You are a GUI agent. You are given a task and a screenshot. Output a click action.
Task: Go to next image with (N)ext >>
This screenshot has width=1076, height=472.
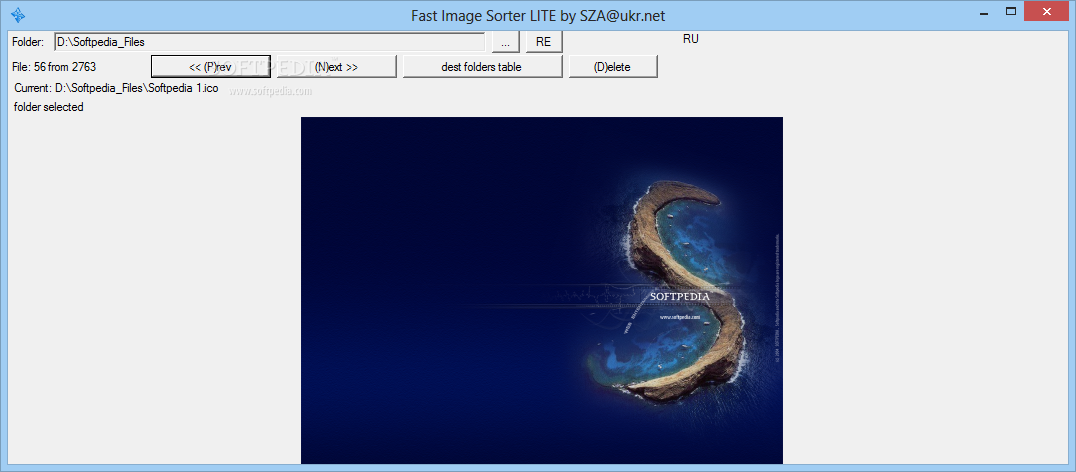(336, 67)
